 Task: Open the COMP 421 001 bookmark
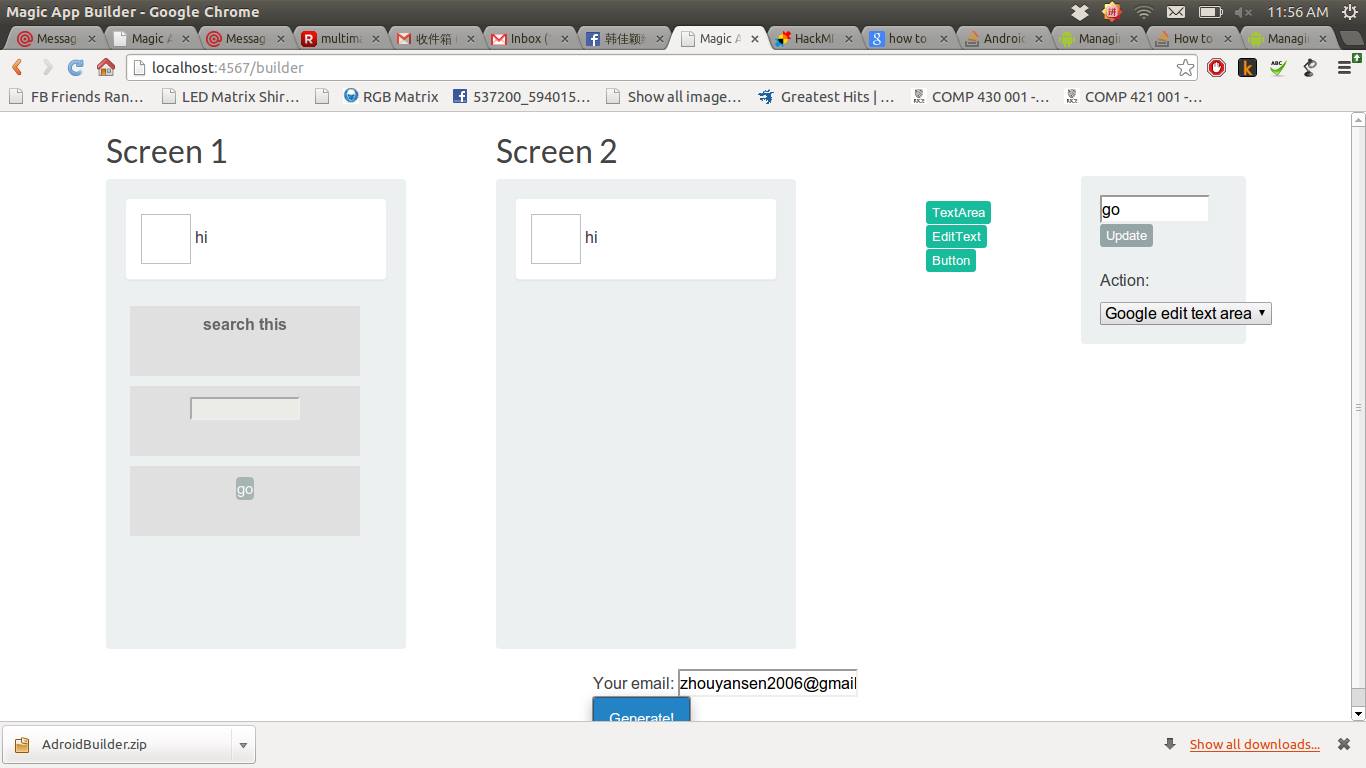(1133, 97)
